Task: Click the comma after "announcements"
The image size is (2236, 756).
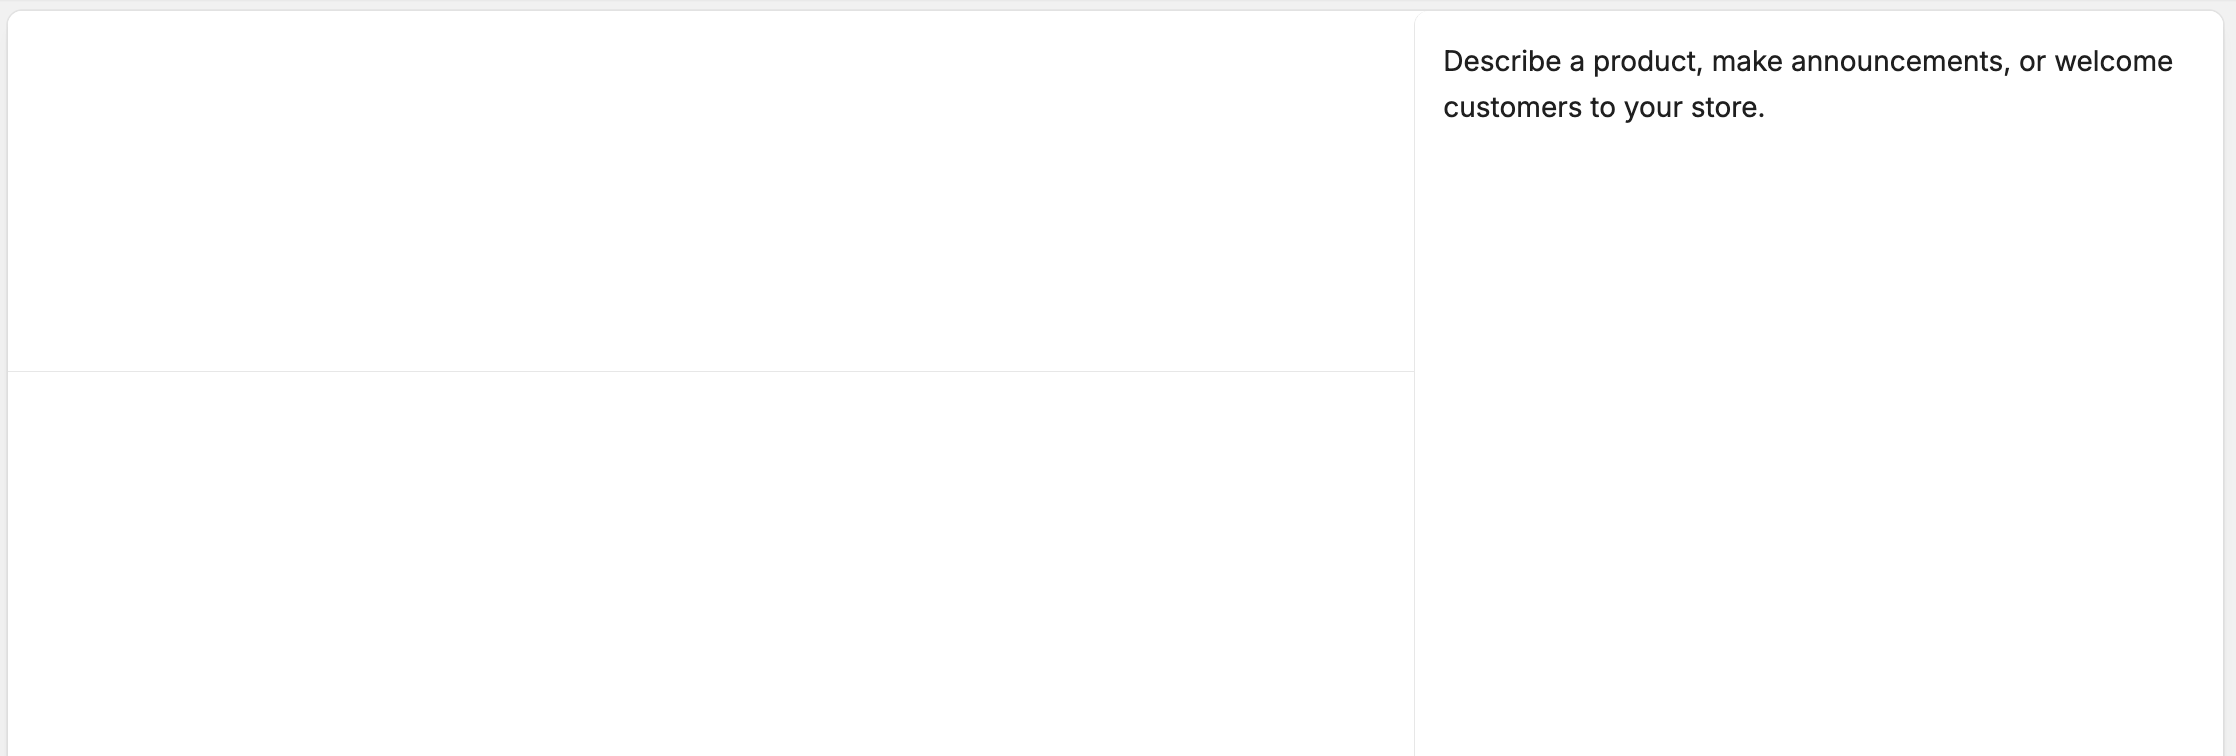Action: 2007,68
